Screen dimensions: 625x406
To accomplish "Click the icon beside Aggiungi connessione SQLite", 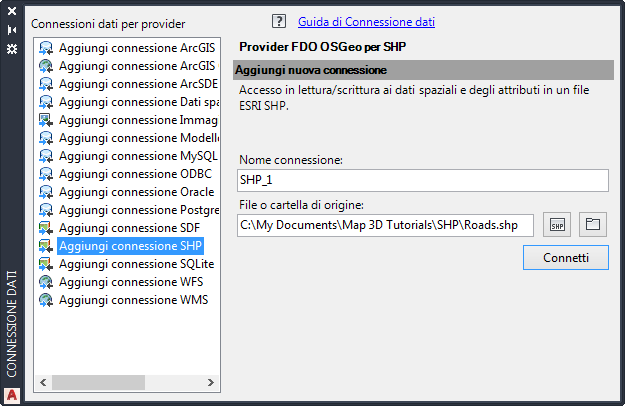I will [x=46, y=264].
